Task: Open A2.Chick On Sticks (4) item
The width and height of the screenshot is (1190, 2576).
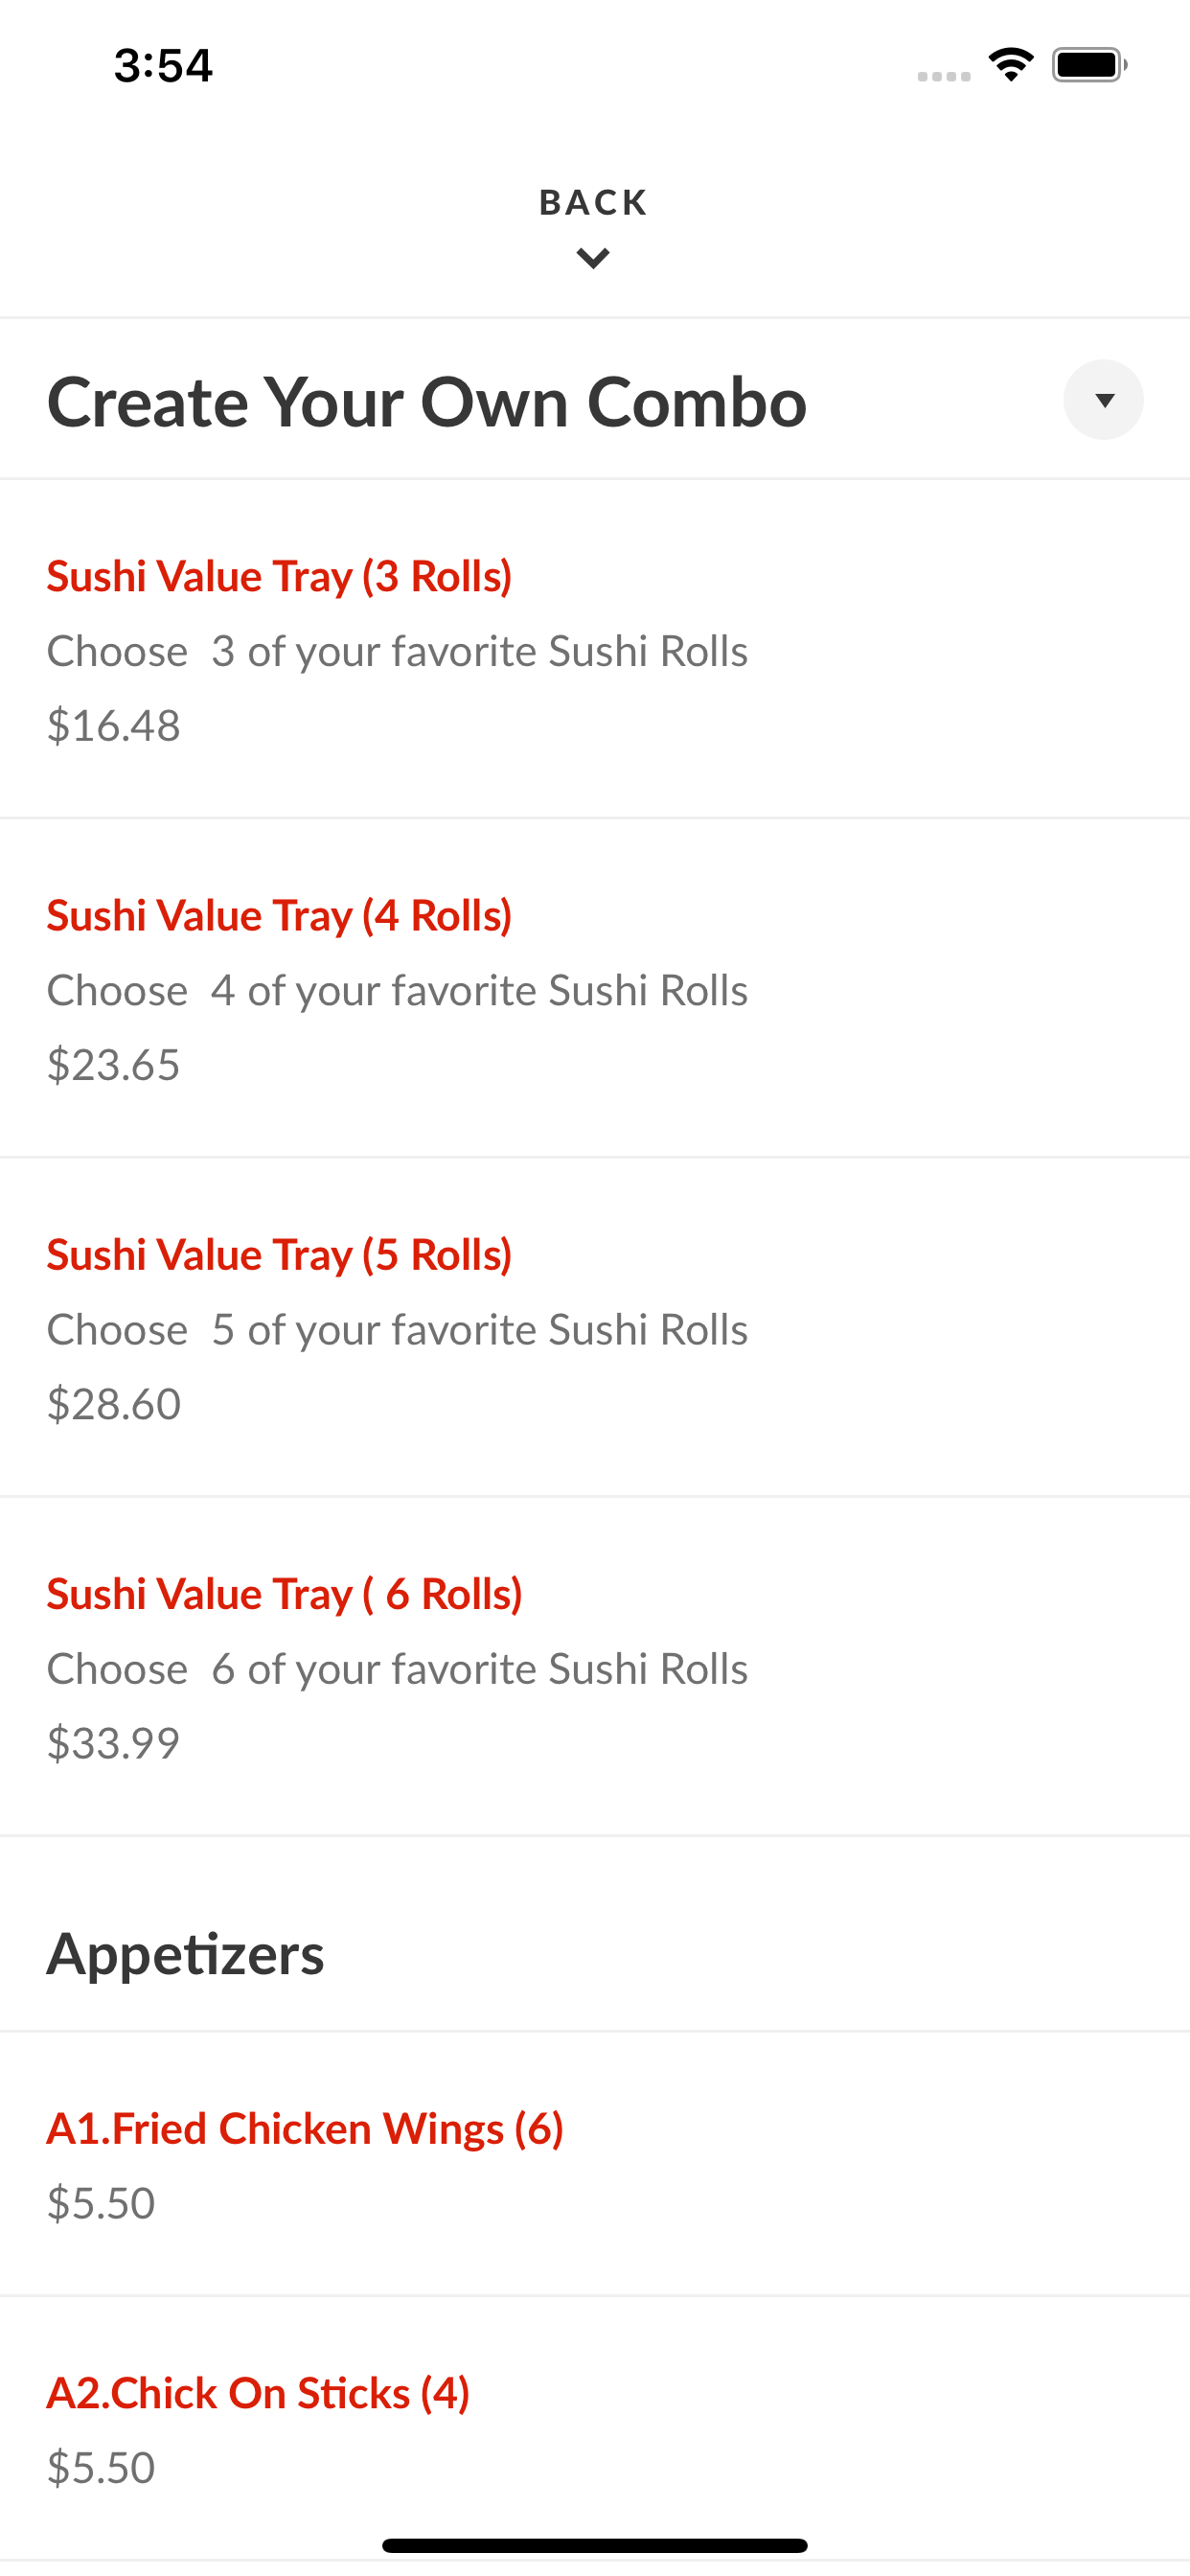Action: tap(595, 2428)
